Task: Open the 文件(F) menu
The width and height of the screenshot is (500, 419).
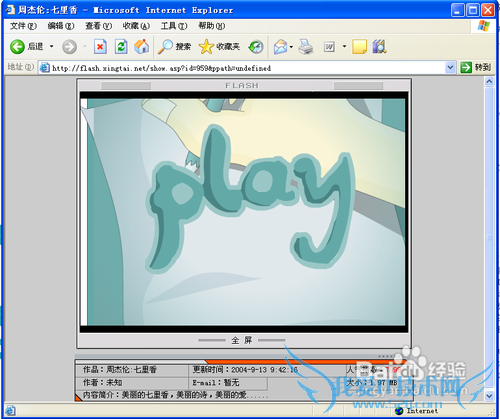Action: [23, 26]
